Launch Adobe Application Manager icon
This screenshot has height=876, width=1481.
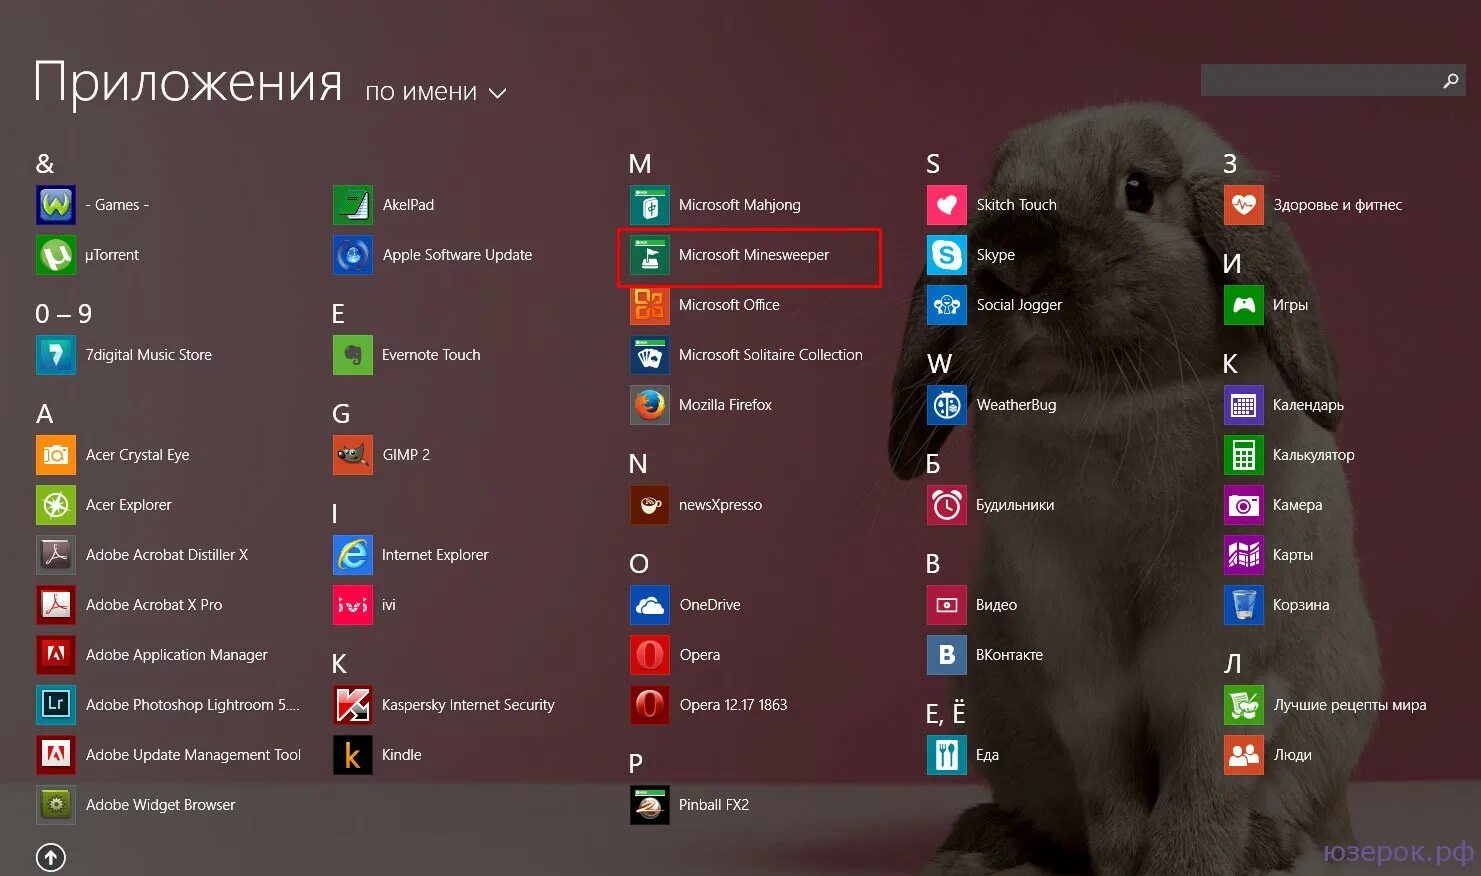pyautogui.click(x=56, y=655)
